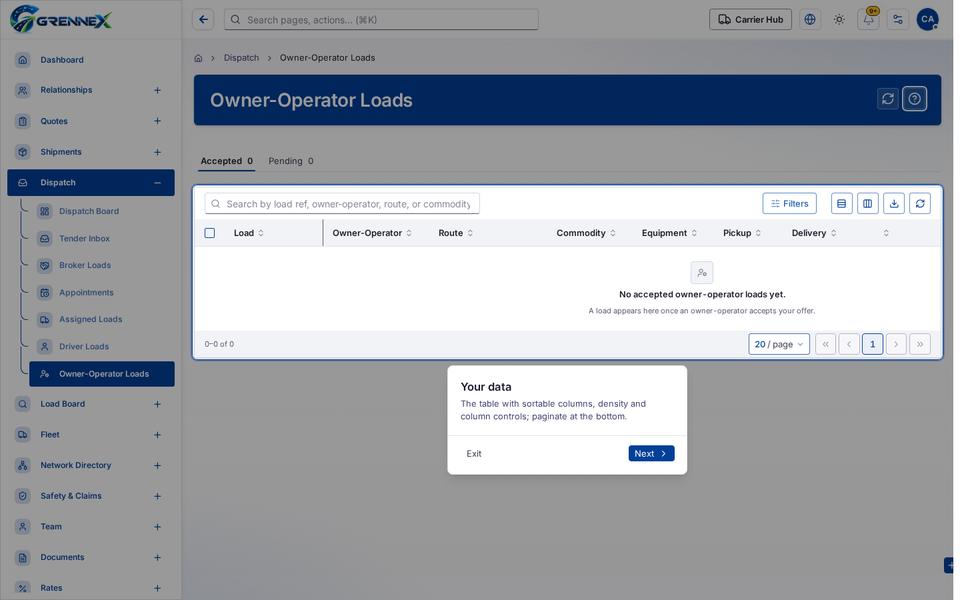
Task: Expand the Load Board menu
Action: click(x=157, y=404)
